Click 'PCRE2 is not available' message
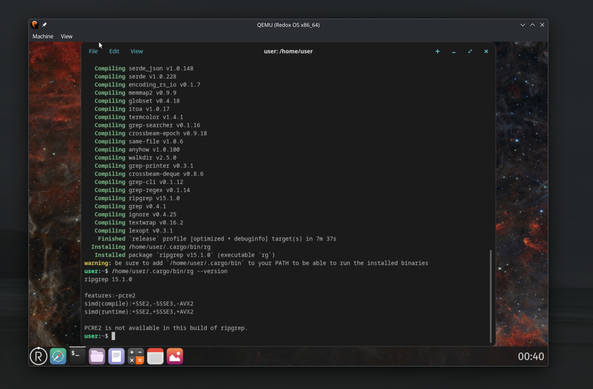This screenshot has height=389, width=593. point(166,328)
